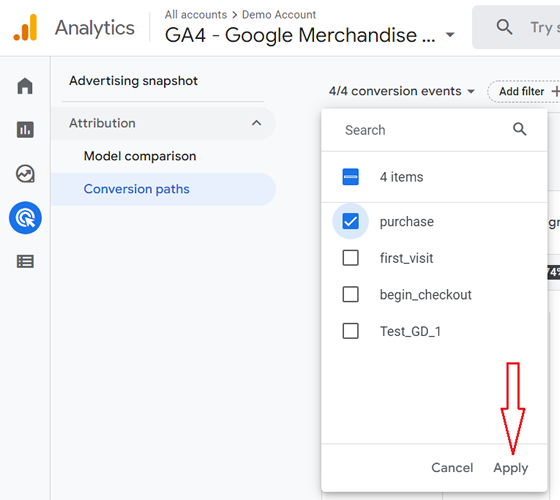
Task: Follow the All accounts breadcrumb link
Action: coord(196,15)
